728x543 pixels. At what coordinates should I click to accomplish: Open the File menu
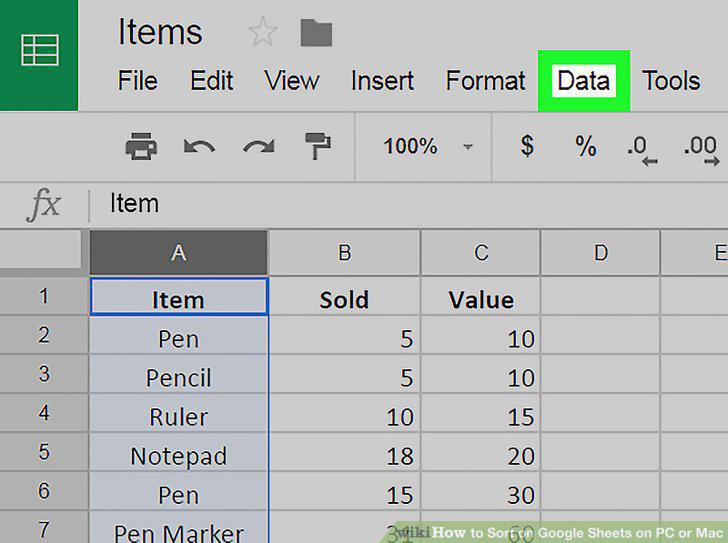tap(137, 80)
